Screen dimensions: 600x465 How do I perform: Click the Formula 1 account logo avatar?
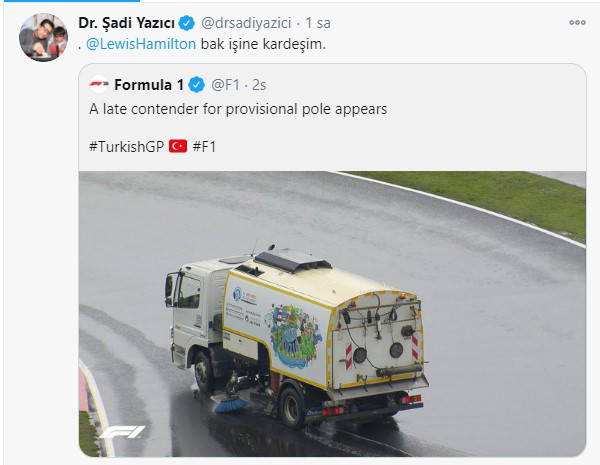point(98,84)
